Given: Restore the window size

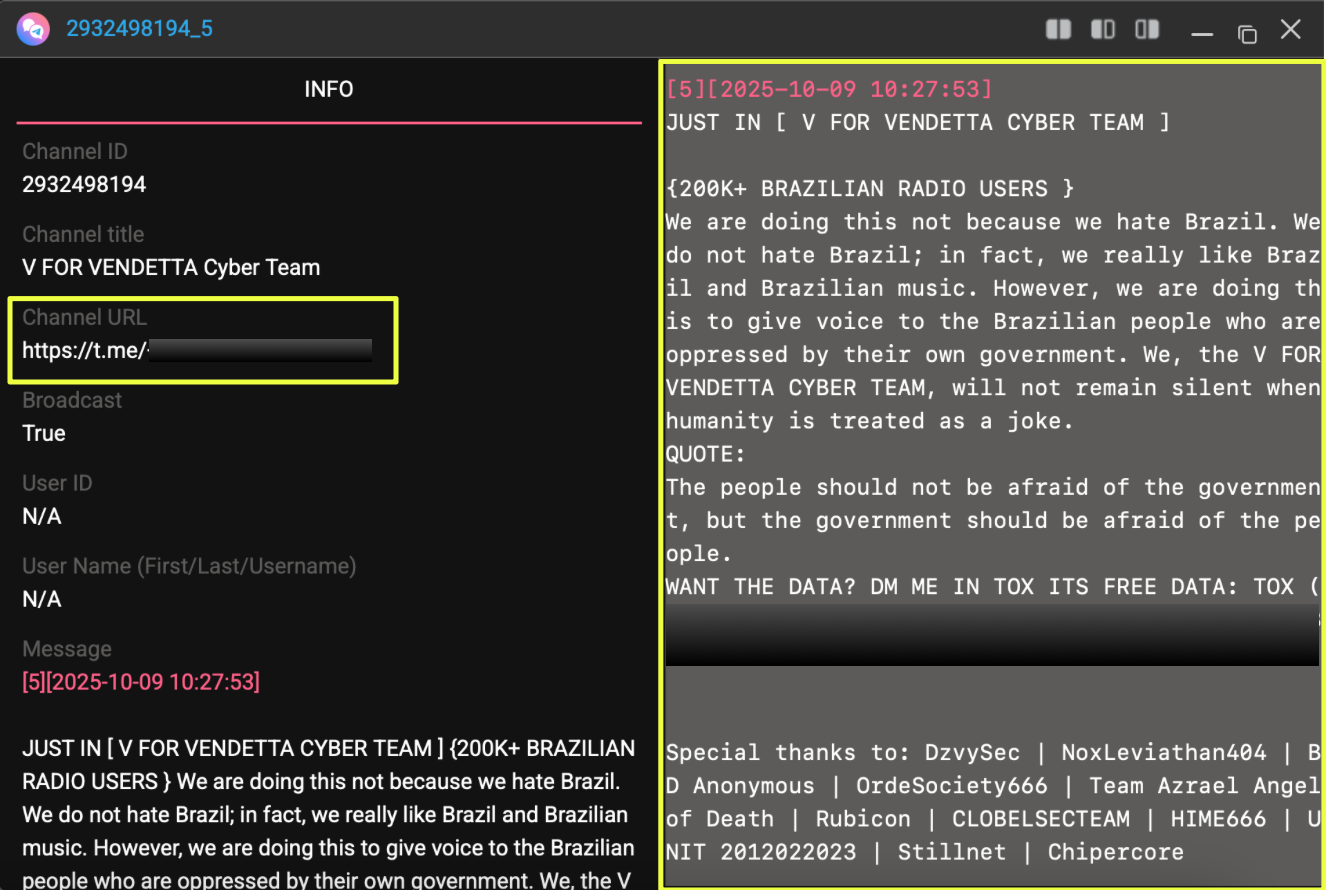Looking at the screenshot, I should coord(1247,33).
